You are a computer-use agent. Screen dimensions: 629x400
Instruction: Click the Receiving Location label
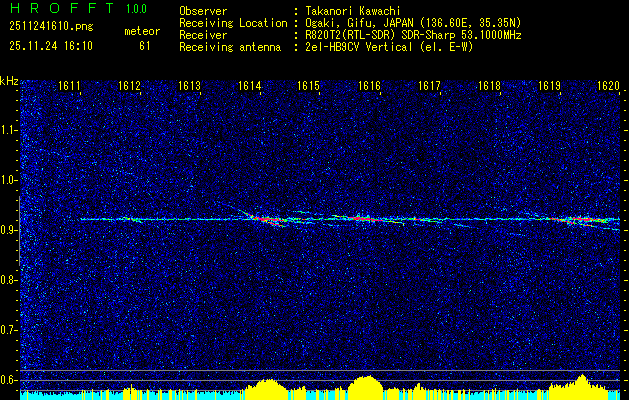coord(233,23)
